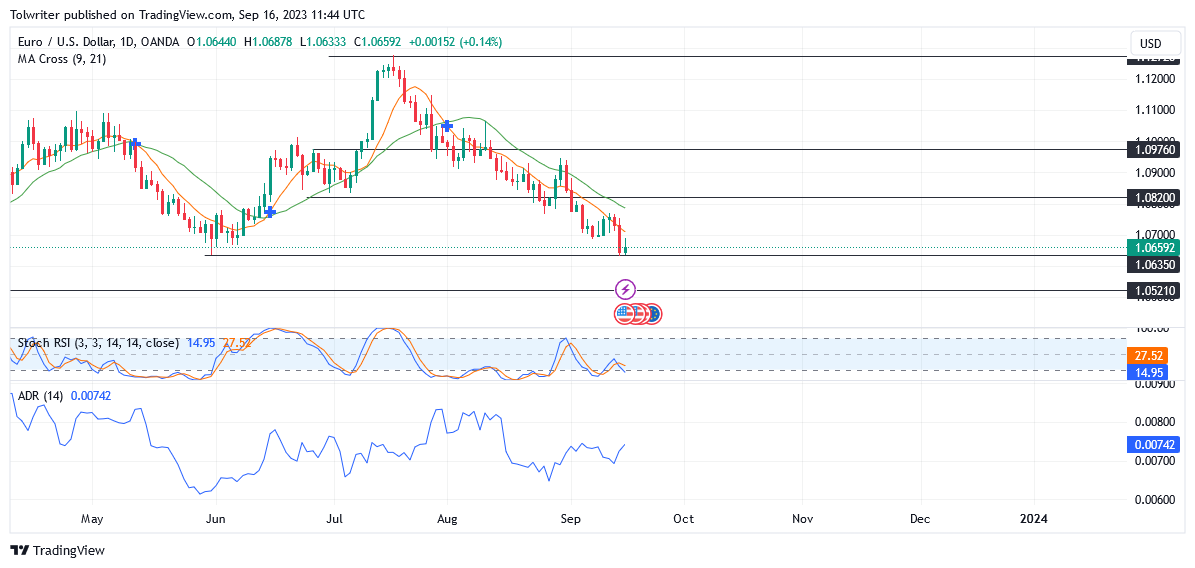Open the leftmost US flag economic event
This screenshot has height=568, width=1195.
[623, 313]
